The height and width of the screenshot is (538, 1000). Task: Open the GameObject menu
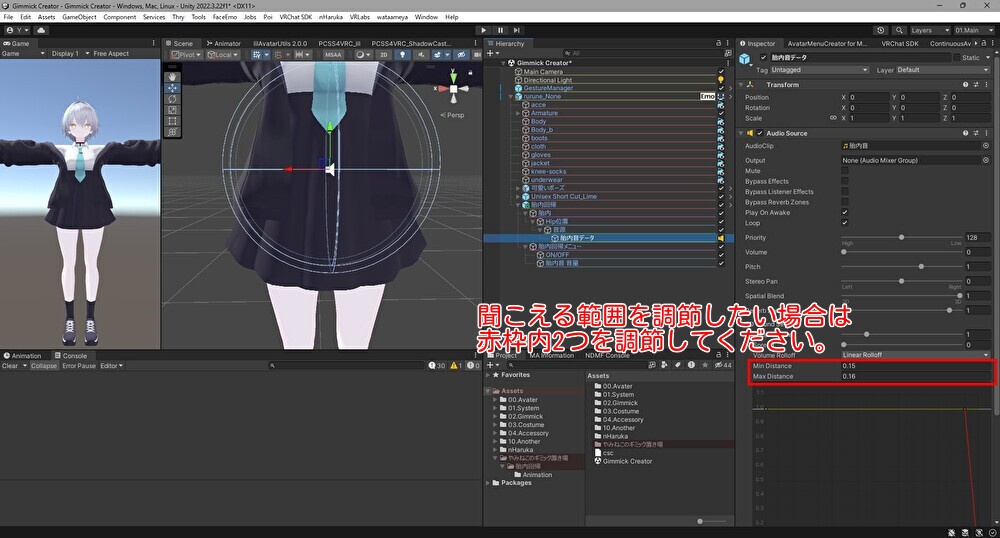(80, 17)
